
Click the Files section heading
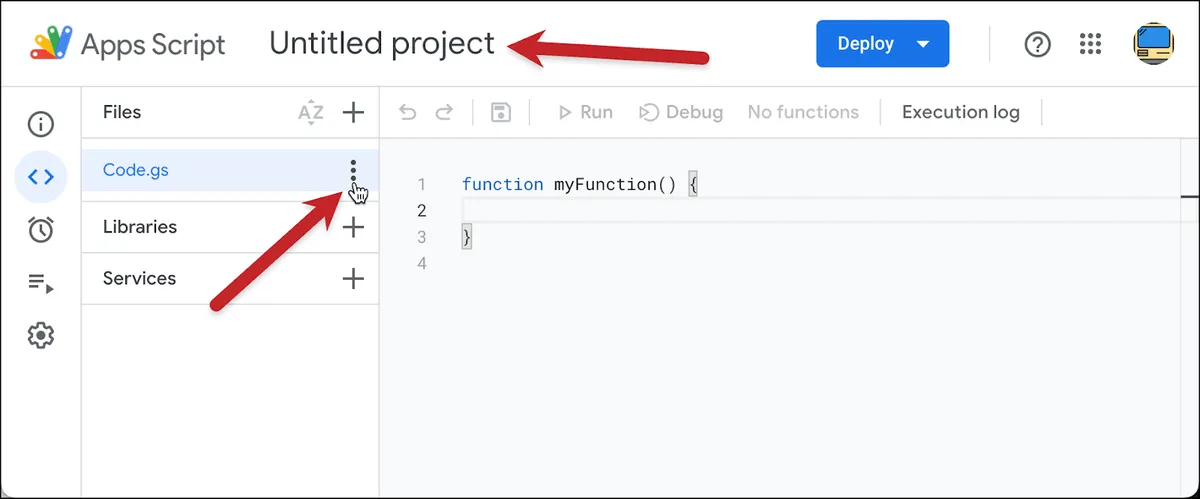coord(122,112)
